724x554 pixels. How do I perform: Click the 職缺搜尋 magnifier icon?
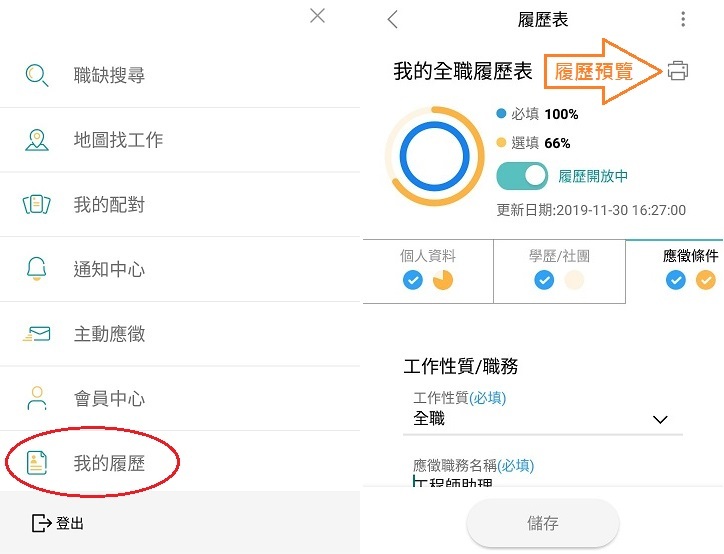pos(37,75)
